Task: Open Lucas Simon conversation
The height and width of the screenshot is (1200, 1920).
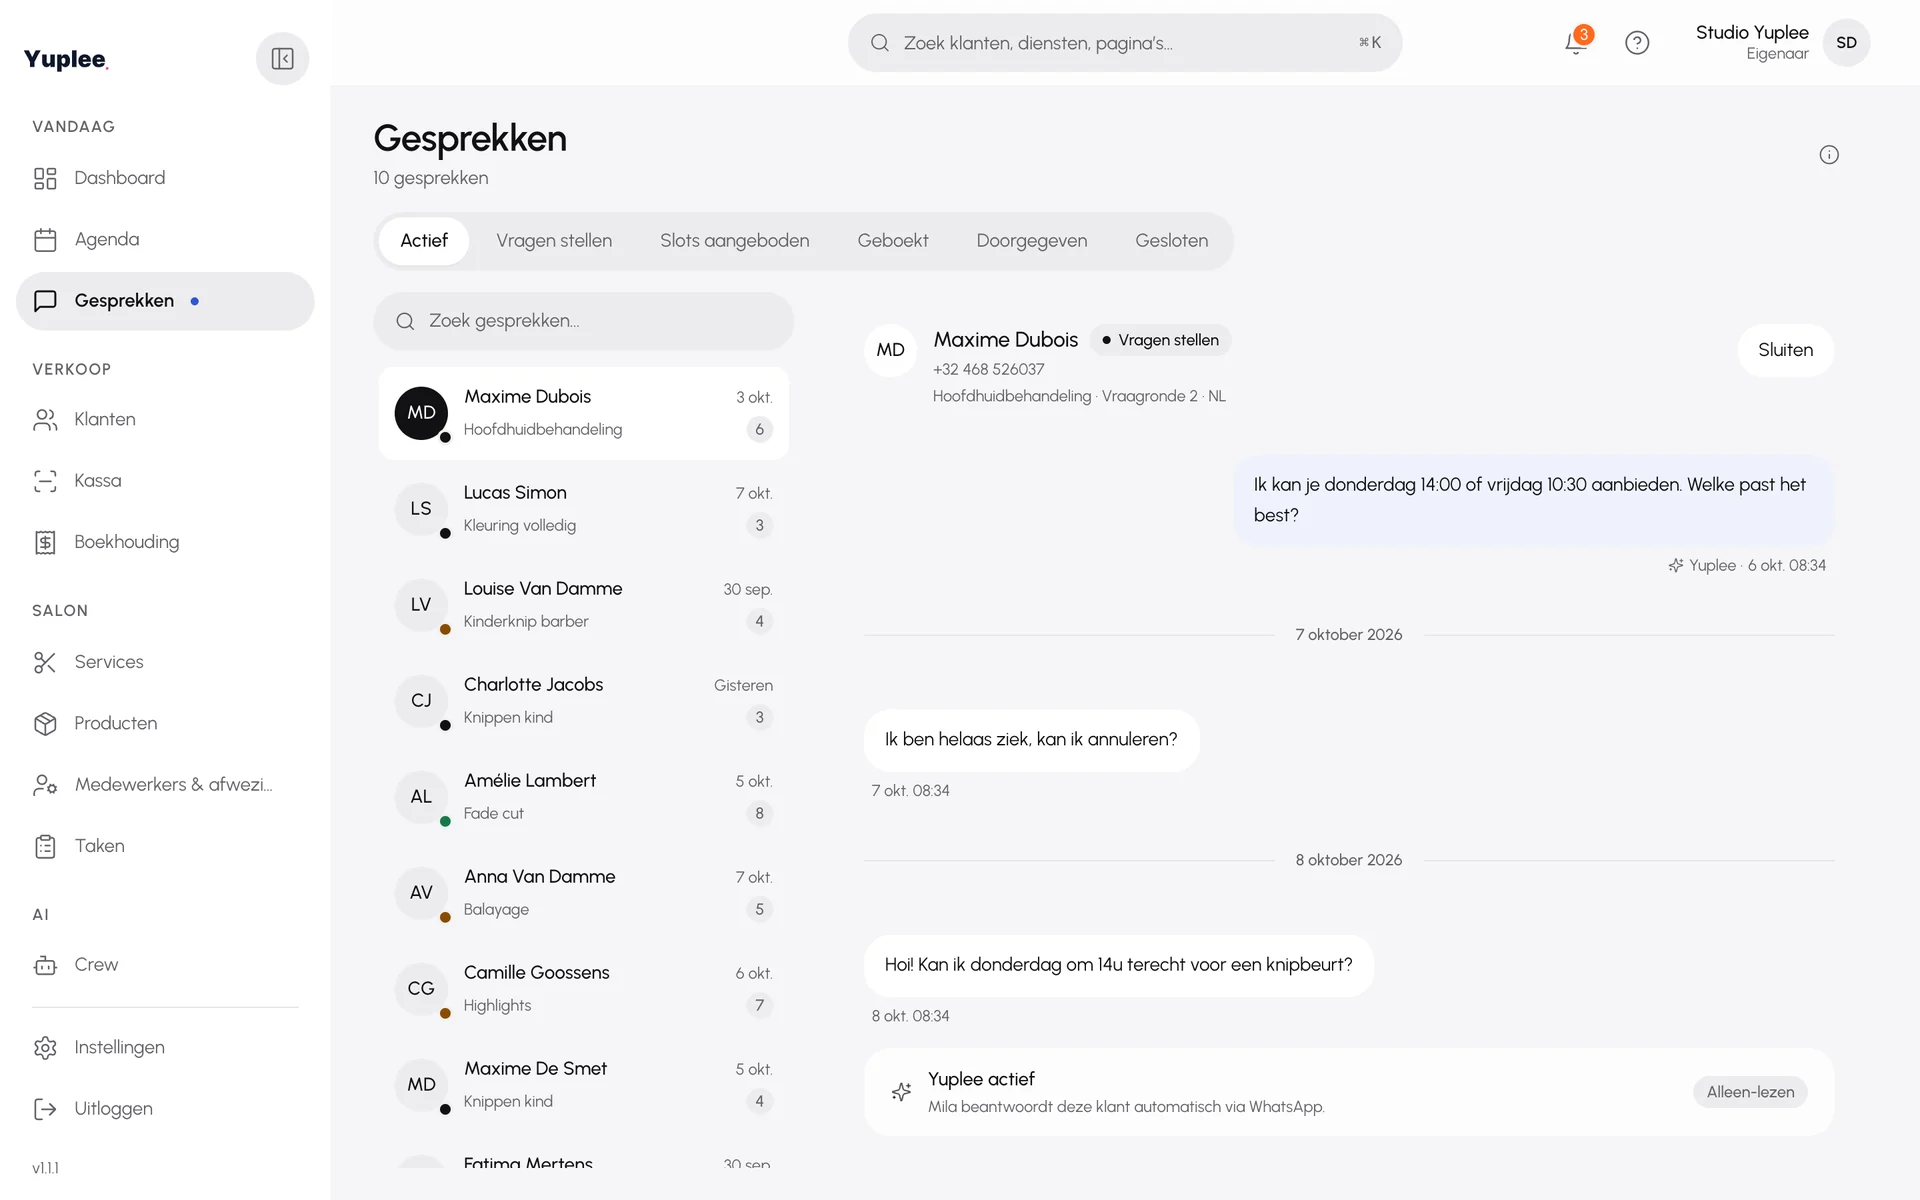Action: tap(584, 509)
